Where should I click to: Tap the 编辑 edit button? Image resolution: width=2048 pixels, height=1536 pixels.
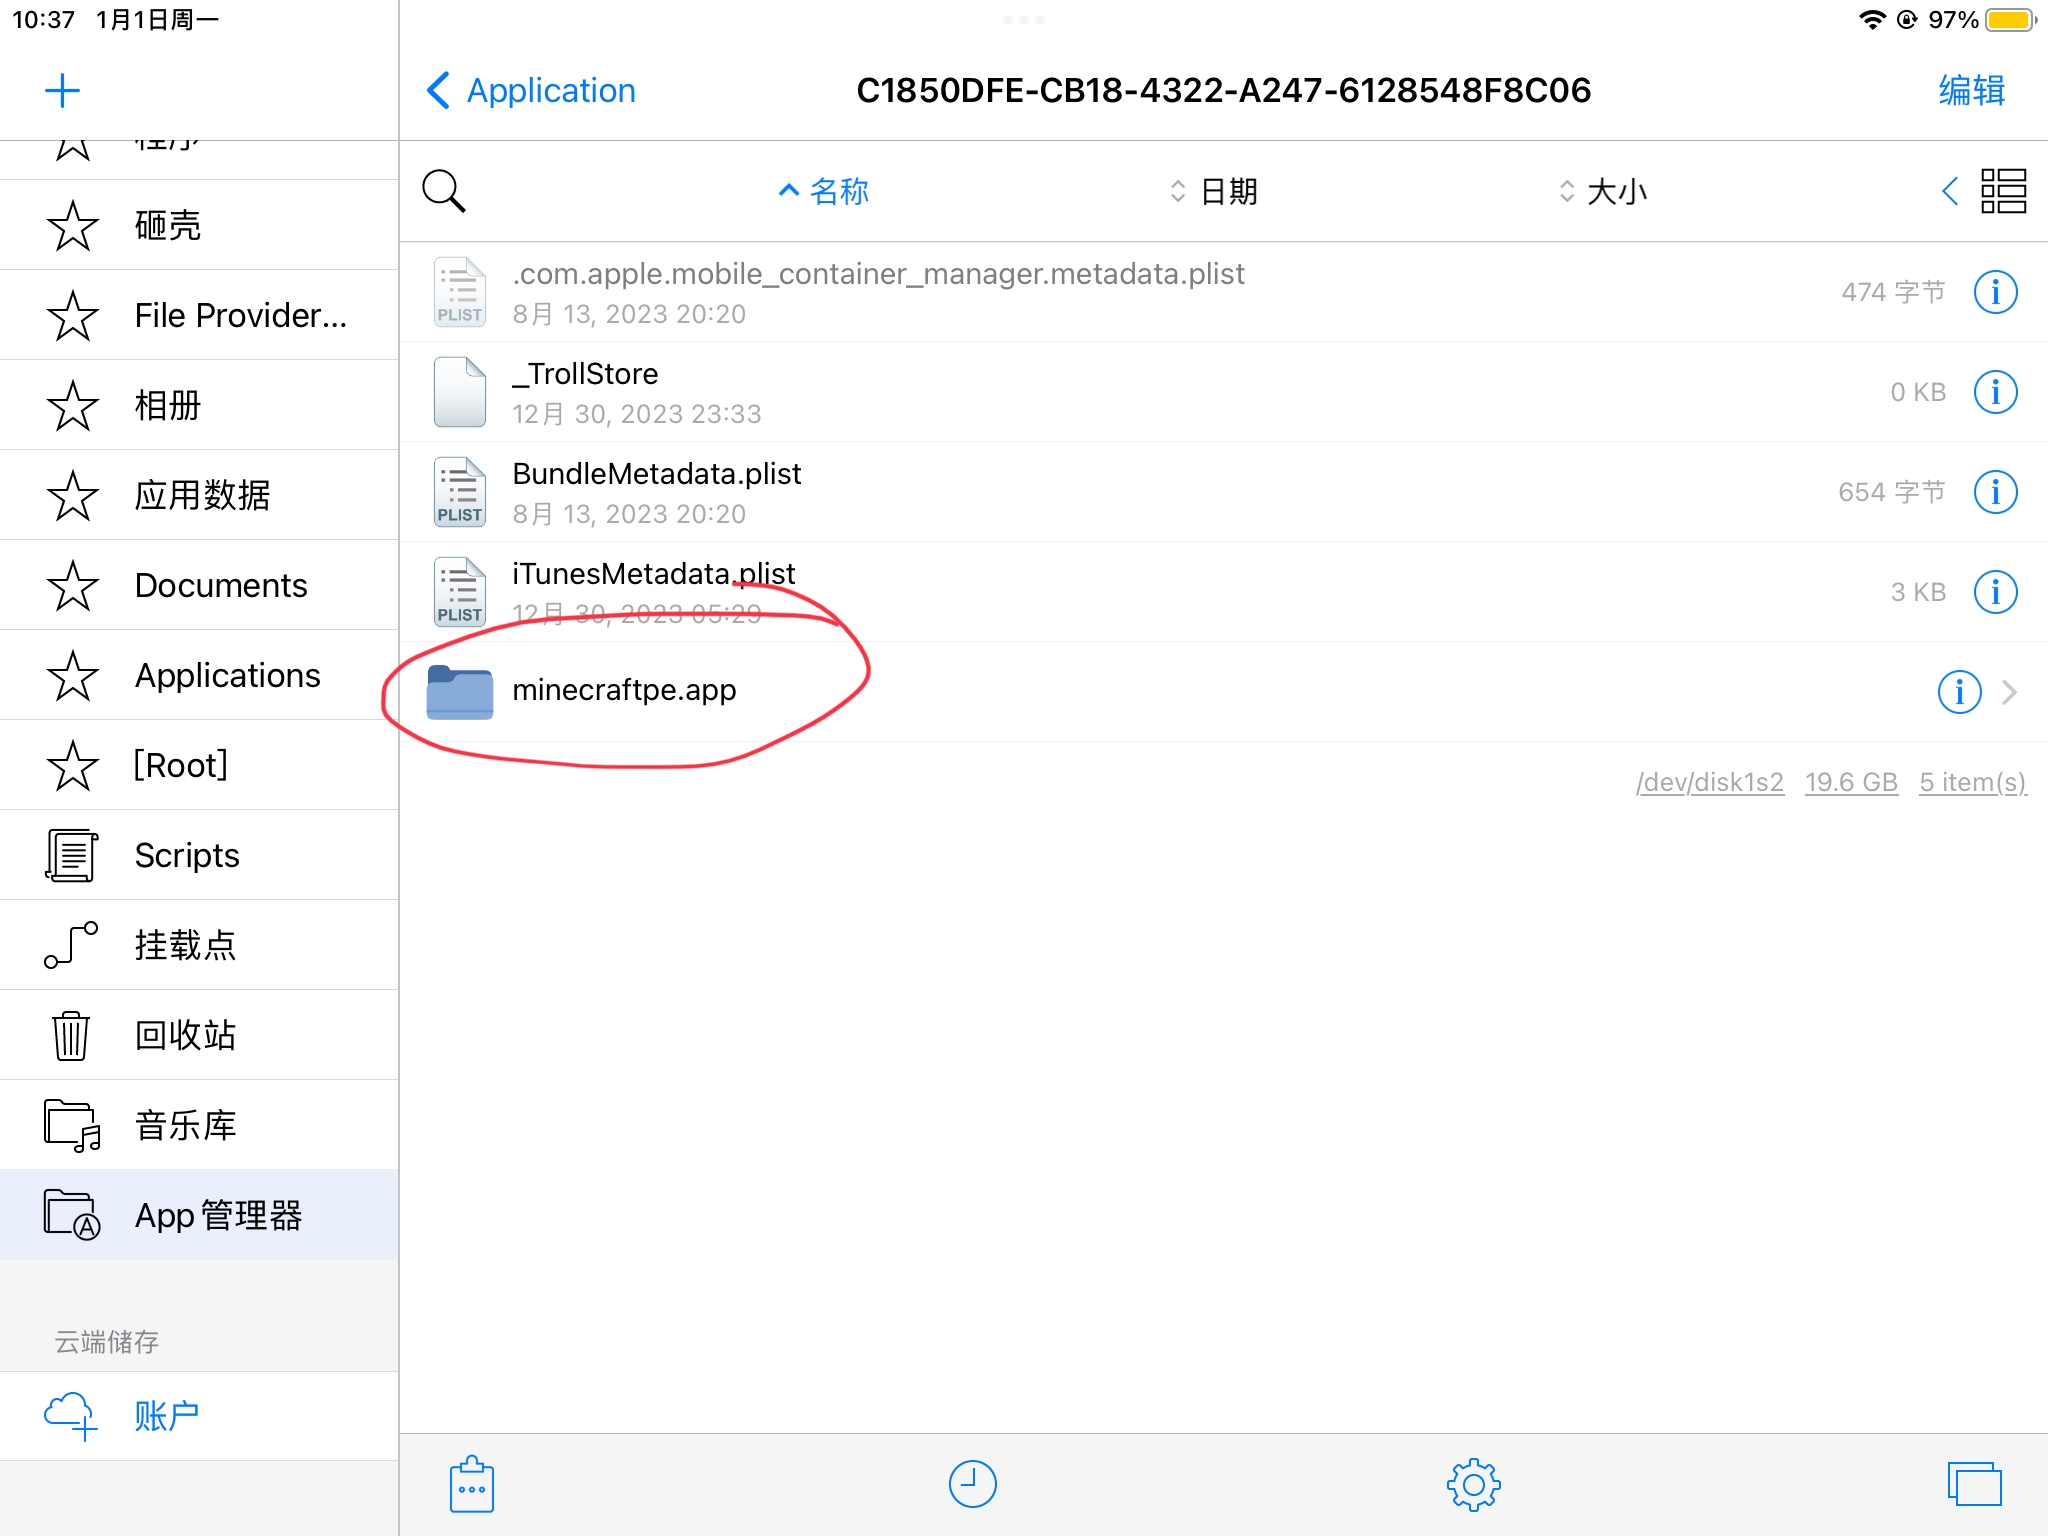click(1971, 90)
